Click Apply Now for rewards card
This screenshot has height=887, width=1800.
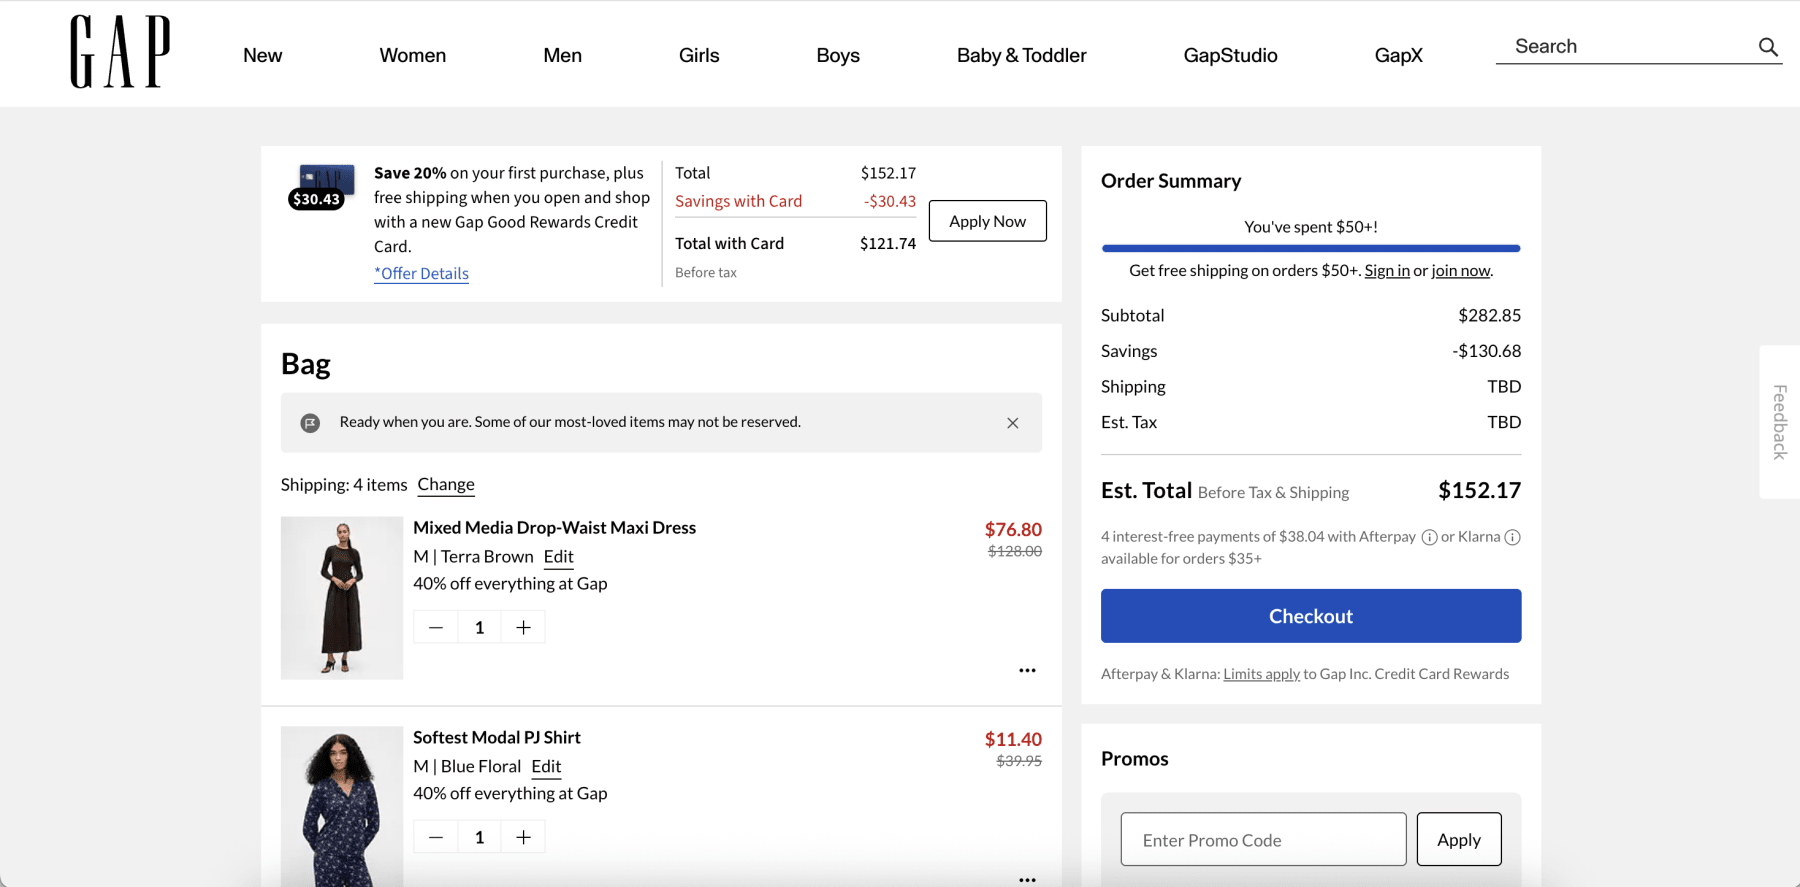(x=987, y=221)
